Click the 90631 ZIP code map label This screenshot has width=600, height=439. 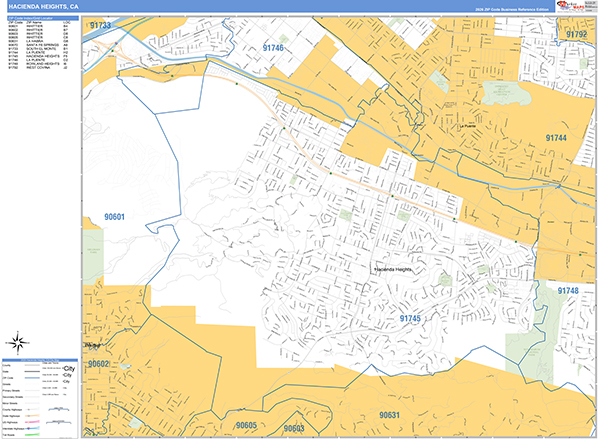[388, 414]
